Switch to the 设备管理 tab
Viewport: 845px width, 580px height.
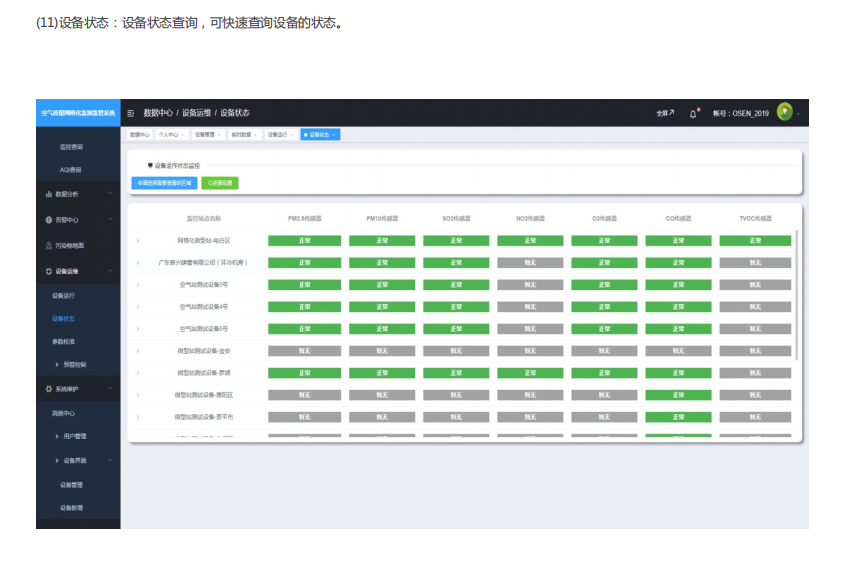pos(204,134)
